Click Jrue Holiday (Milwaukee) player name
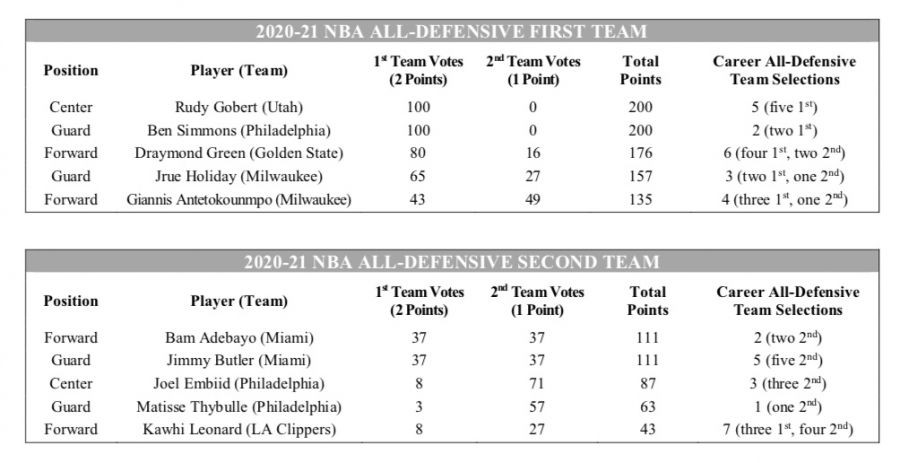 pyautogui.click(x=239, y=176)
